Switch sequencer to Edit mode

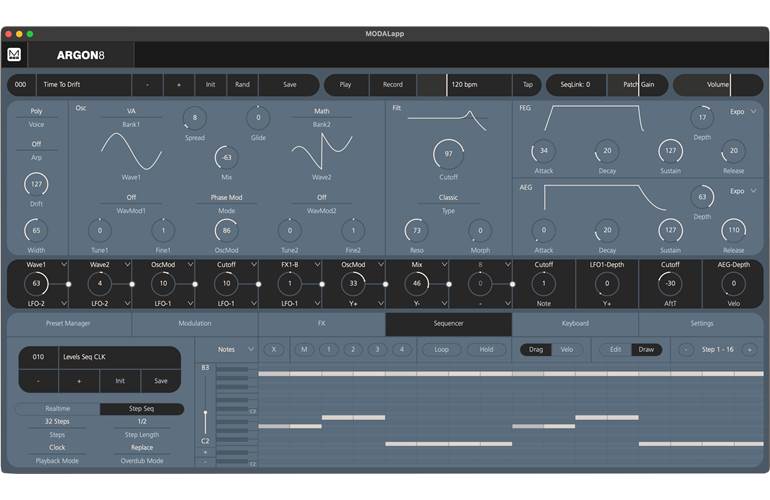615,349
